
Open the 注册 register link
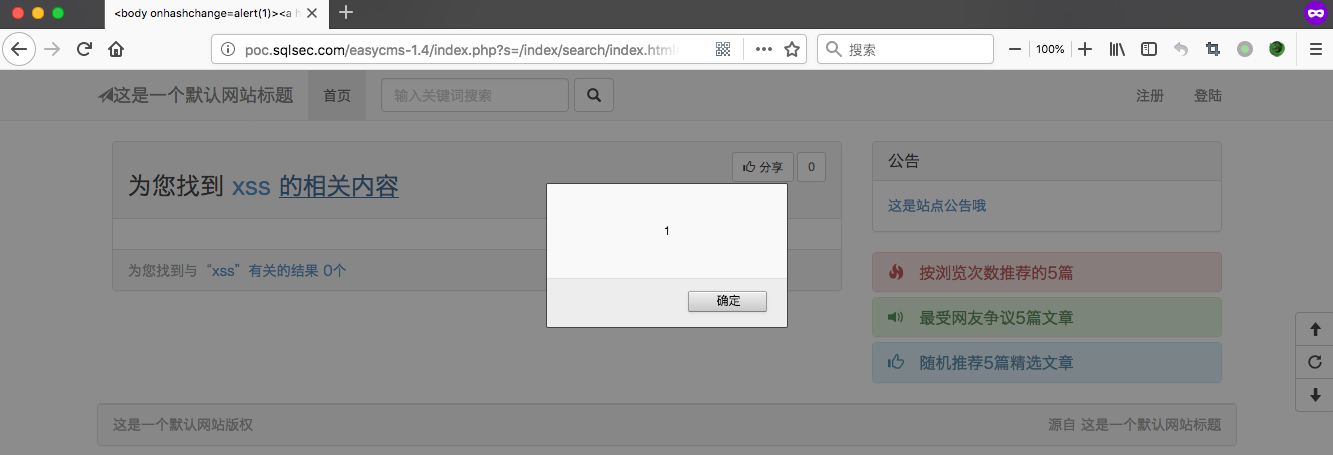click(1150, 96)
